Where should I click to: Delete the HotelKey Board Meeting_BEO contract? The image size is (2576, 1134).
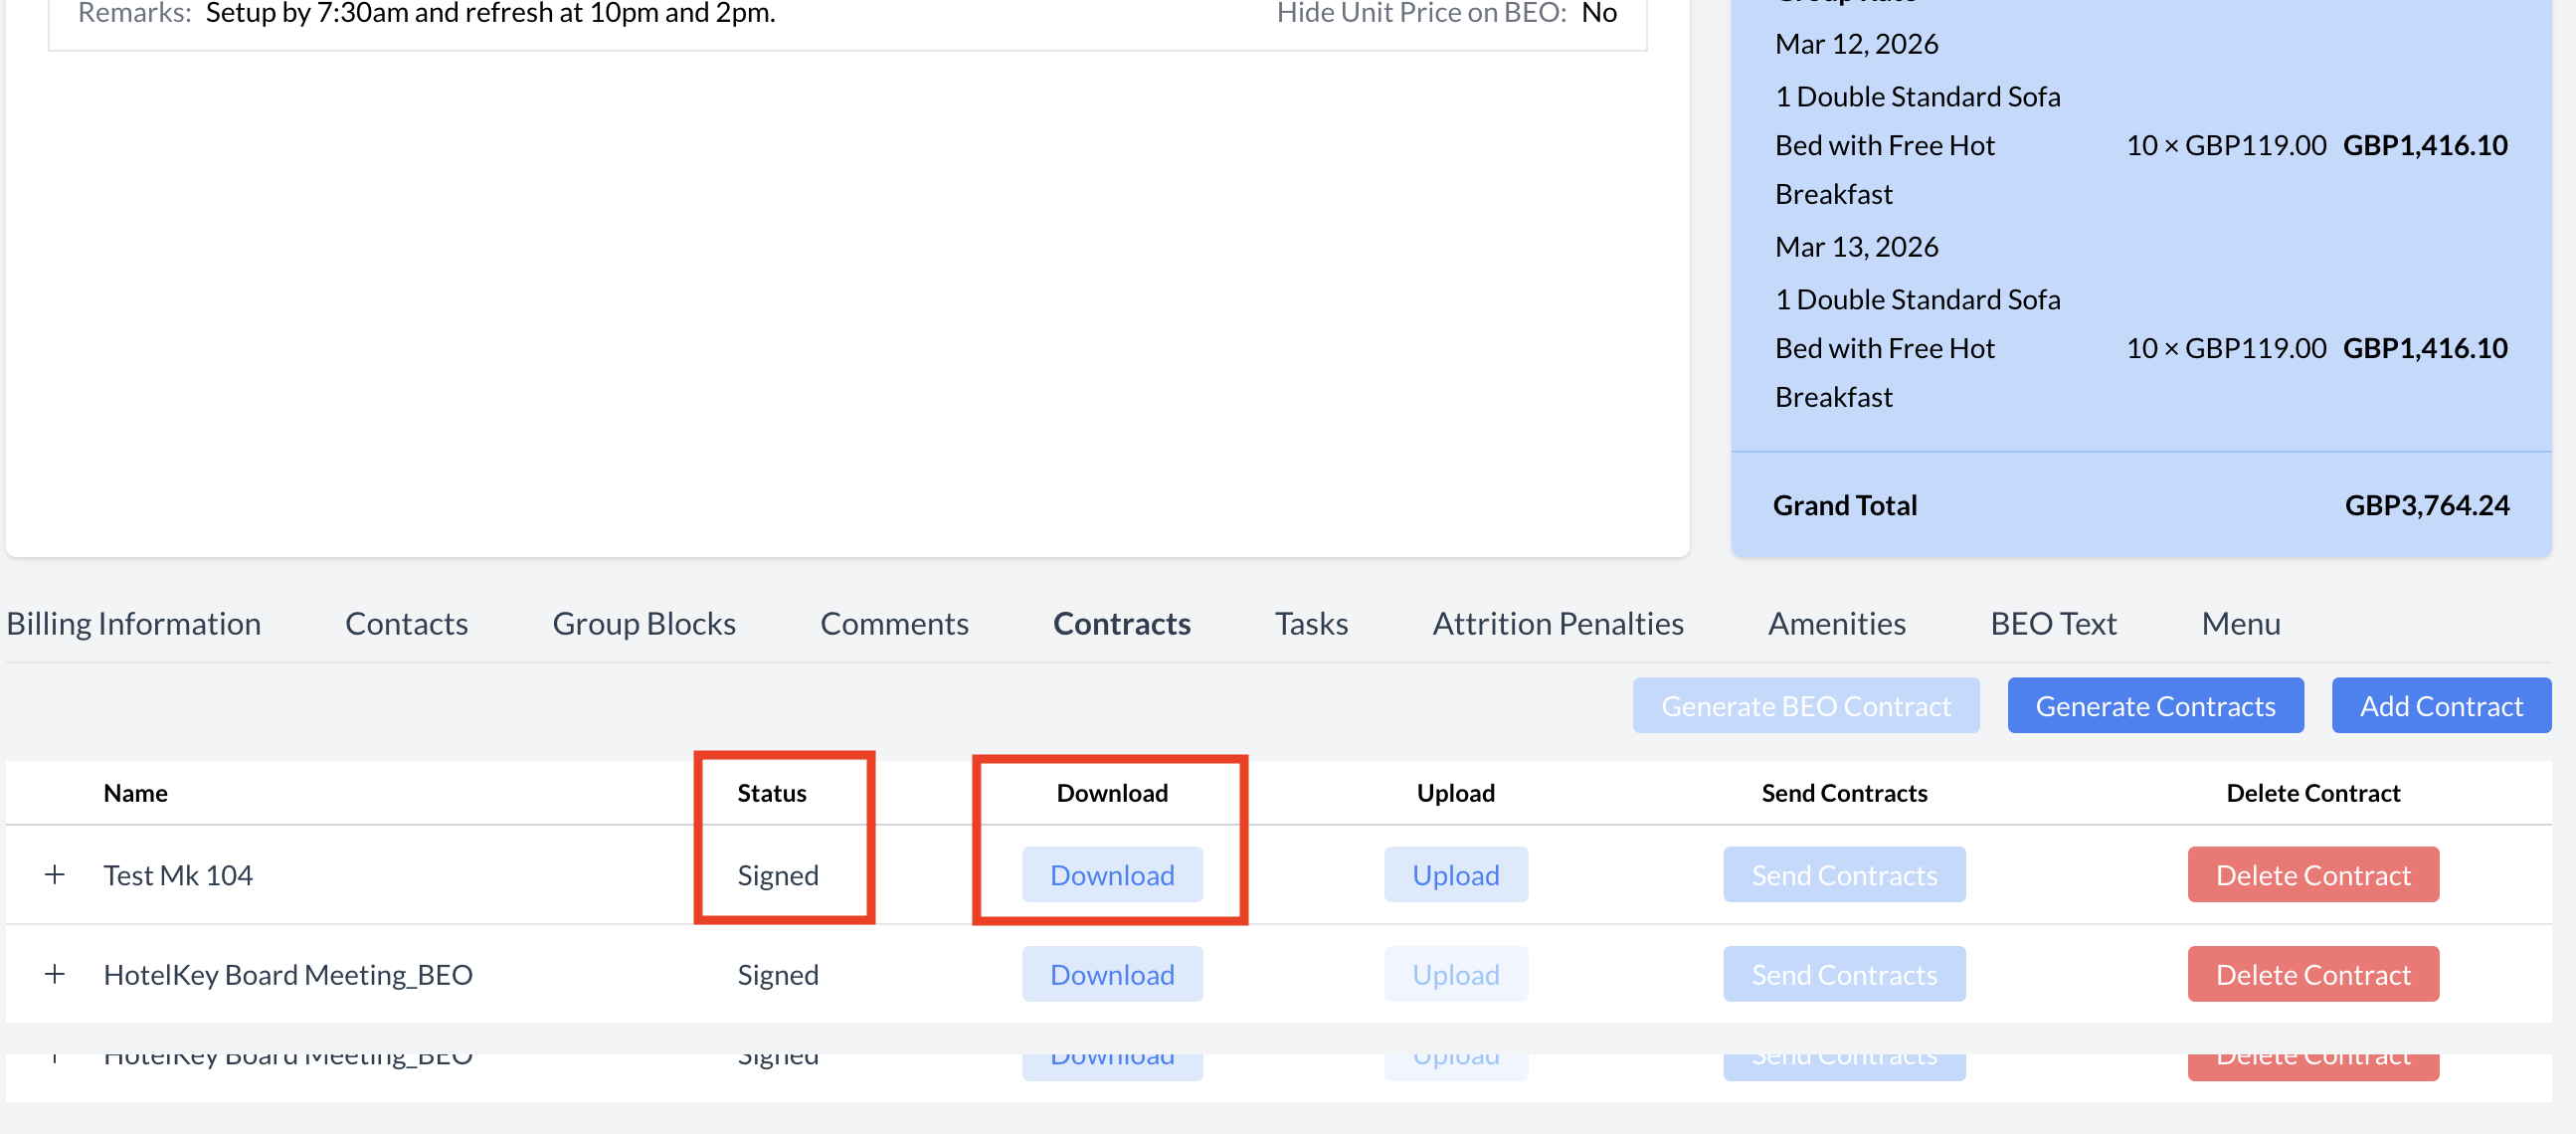click(x=2312, y=974)
